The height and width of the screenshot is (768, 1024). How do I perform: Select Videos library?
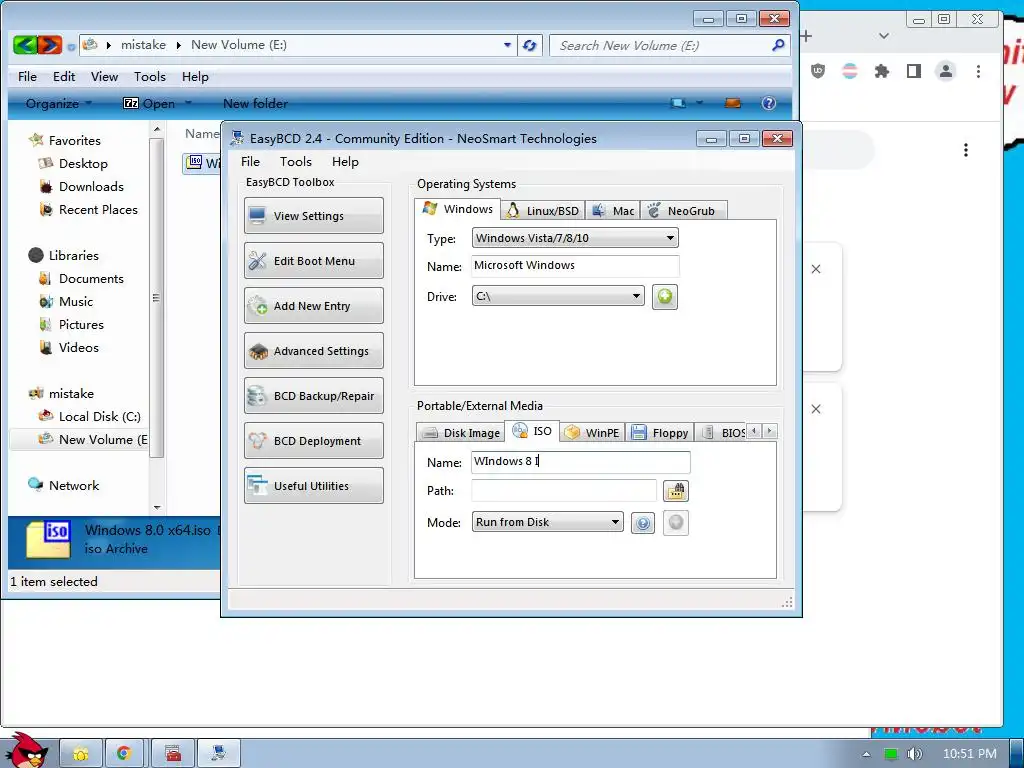click(x=78, y=347)
